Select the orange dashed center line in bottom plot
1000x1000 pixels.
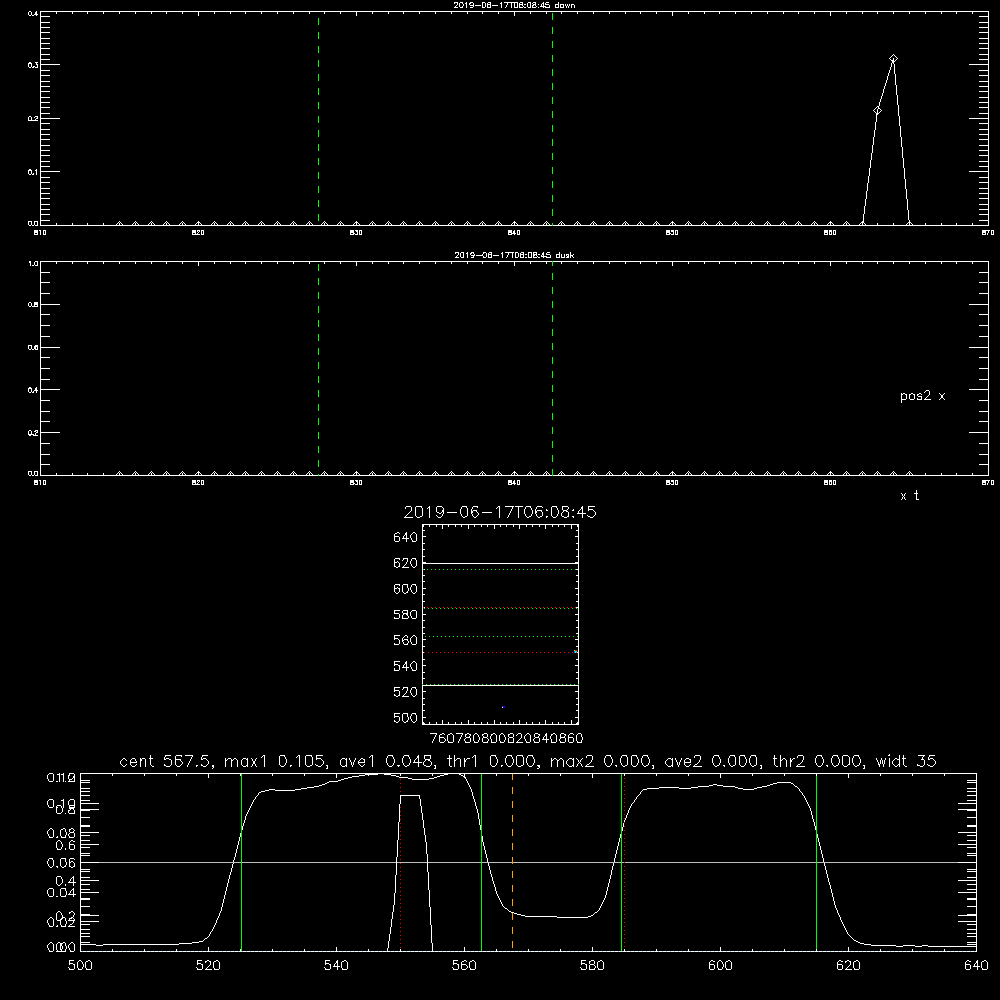513,862
